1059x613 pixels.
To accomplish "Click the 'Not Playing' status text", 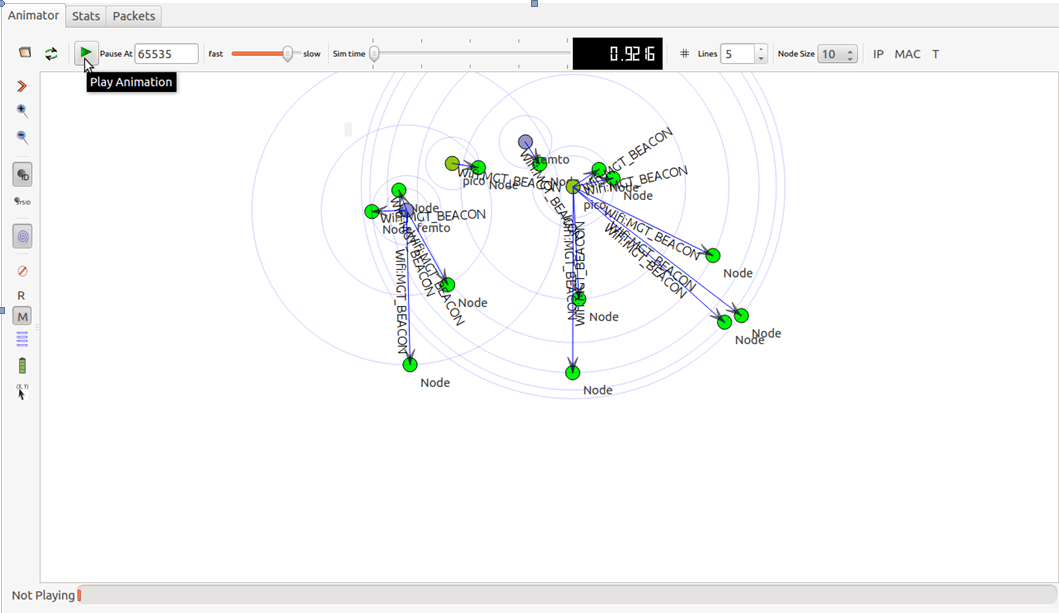I will pos(43,595).
